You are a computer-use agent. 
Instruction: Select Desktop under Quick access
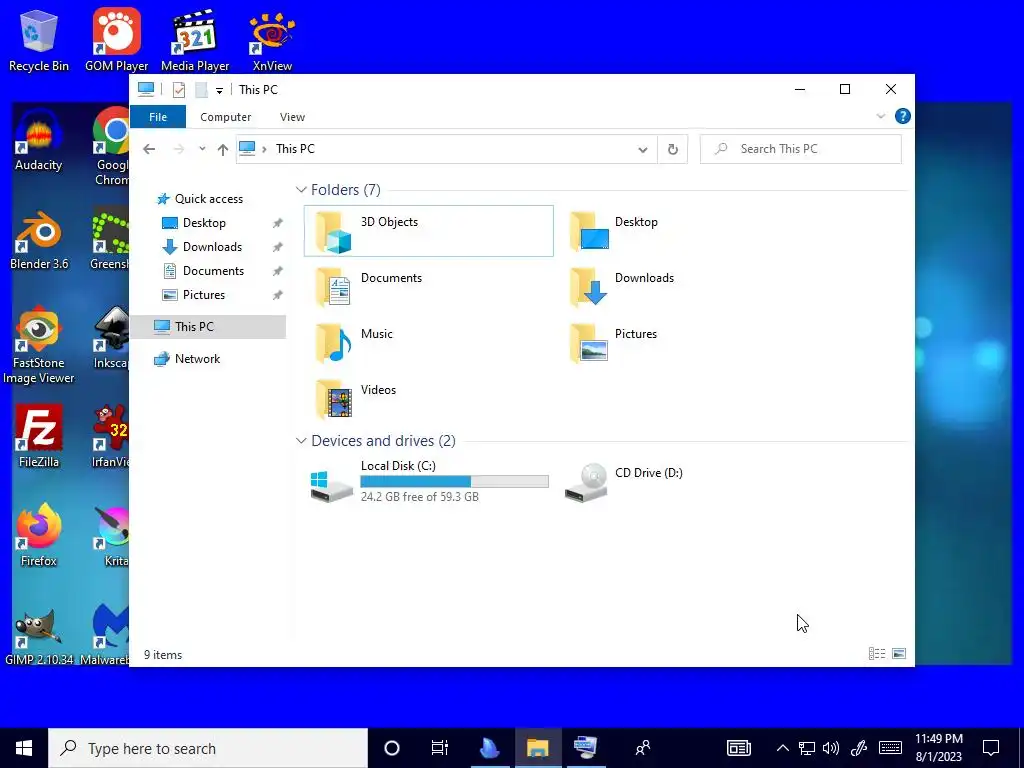point(208,223)
